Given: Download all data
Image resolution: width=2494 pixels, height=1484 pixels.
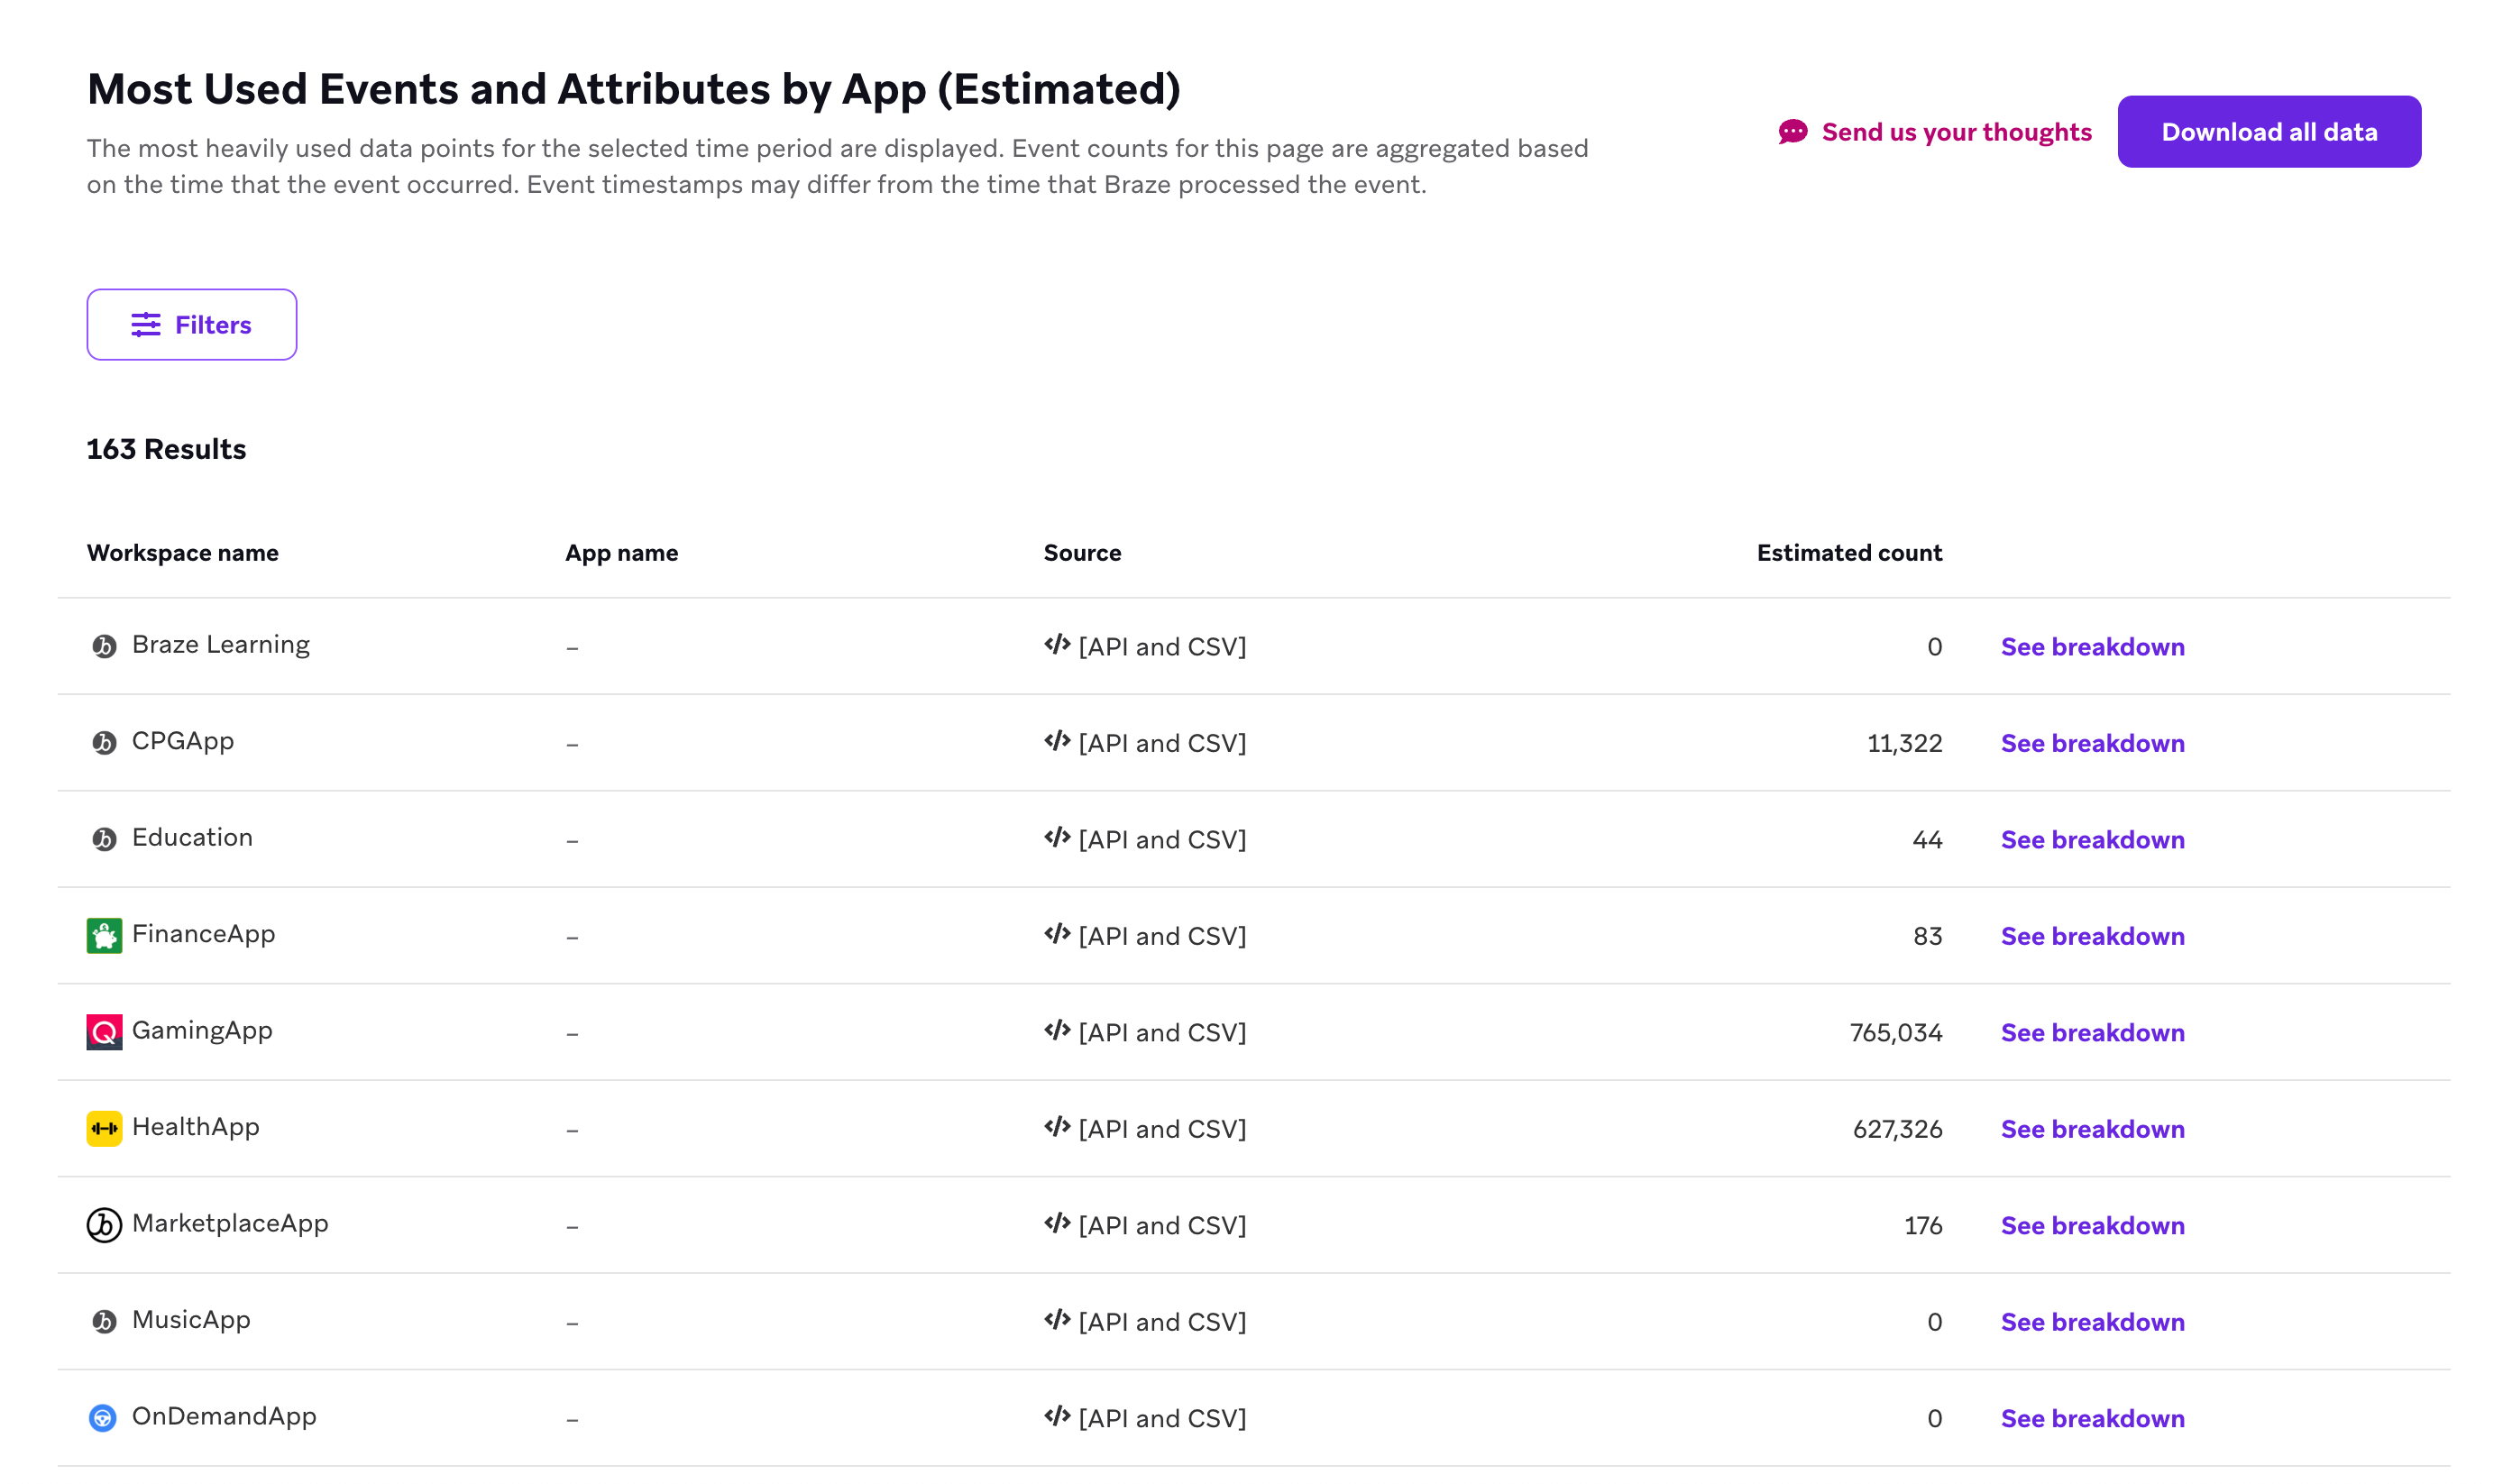Looking at the screenshot, I should coord(2268,132).
